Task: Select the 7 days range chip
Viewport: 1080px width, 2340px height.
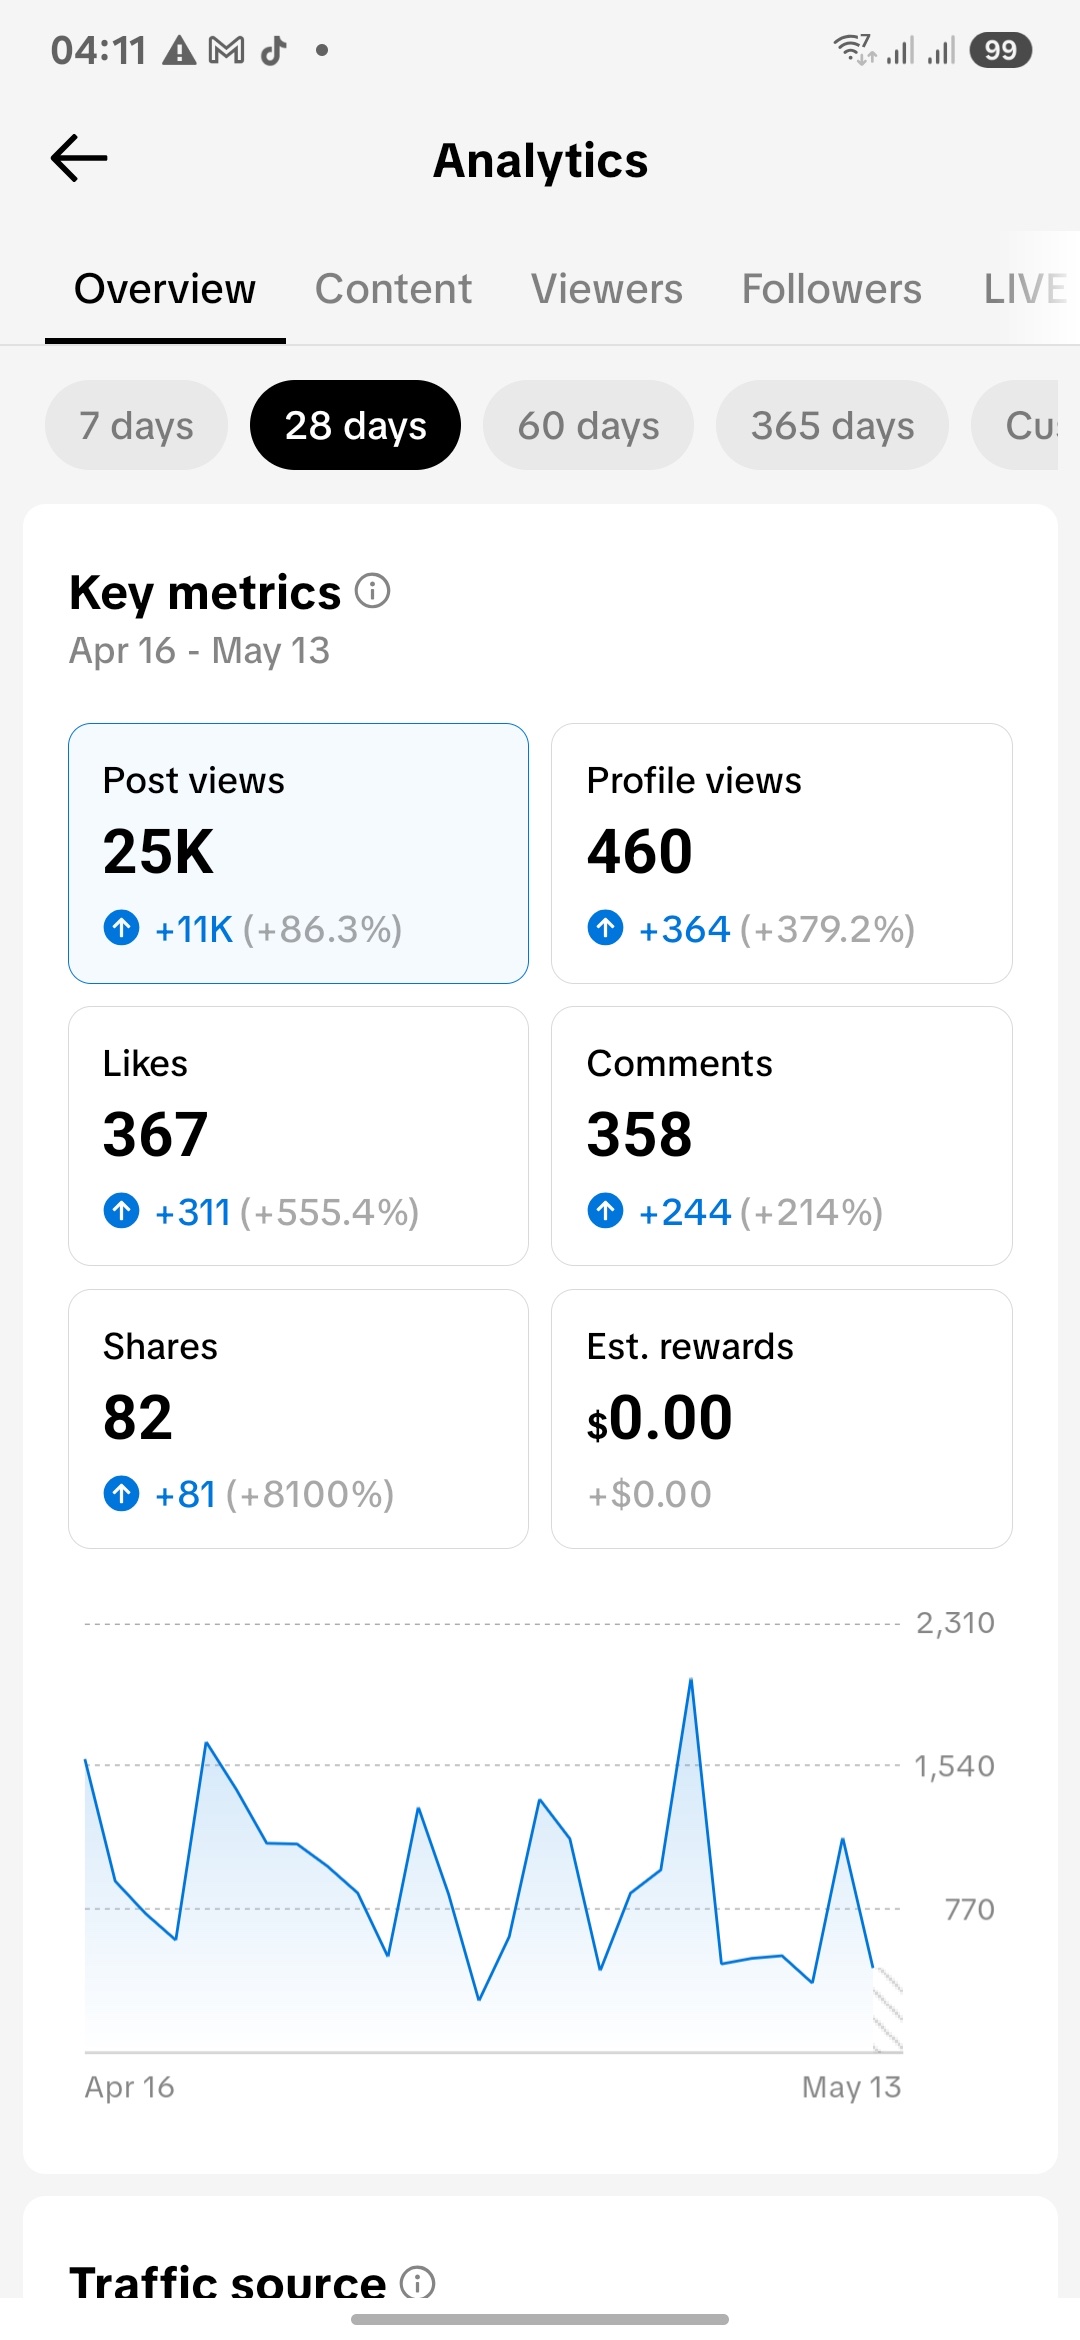Action: pos(136,425)
